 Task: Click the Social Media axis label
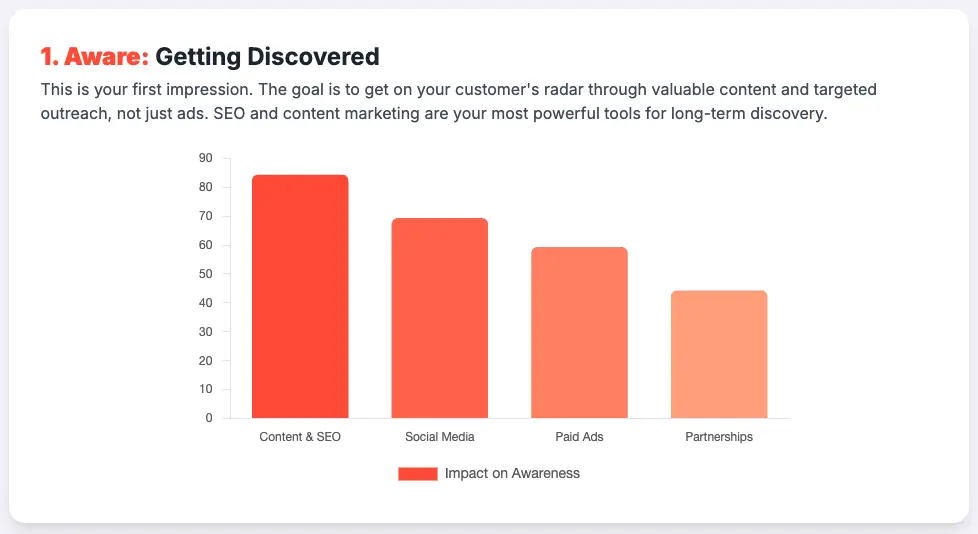[x=440, y=437]
